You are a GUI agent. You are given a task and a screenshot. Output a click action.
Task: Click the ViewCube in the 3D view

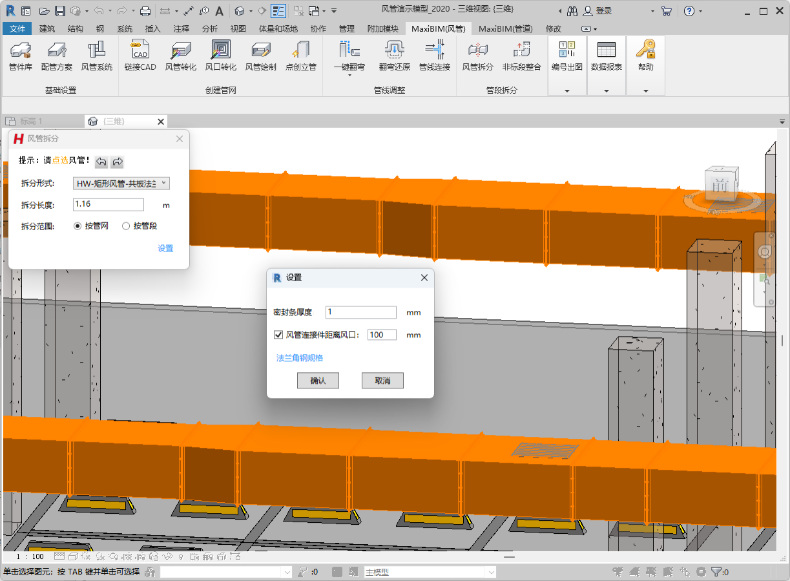tap(719, 185)
